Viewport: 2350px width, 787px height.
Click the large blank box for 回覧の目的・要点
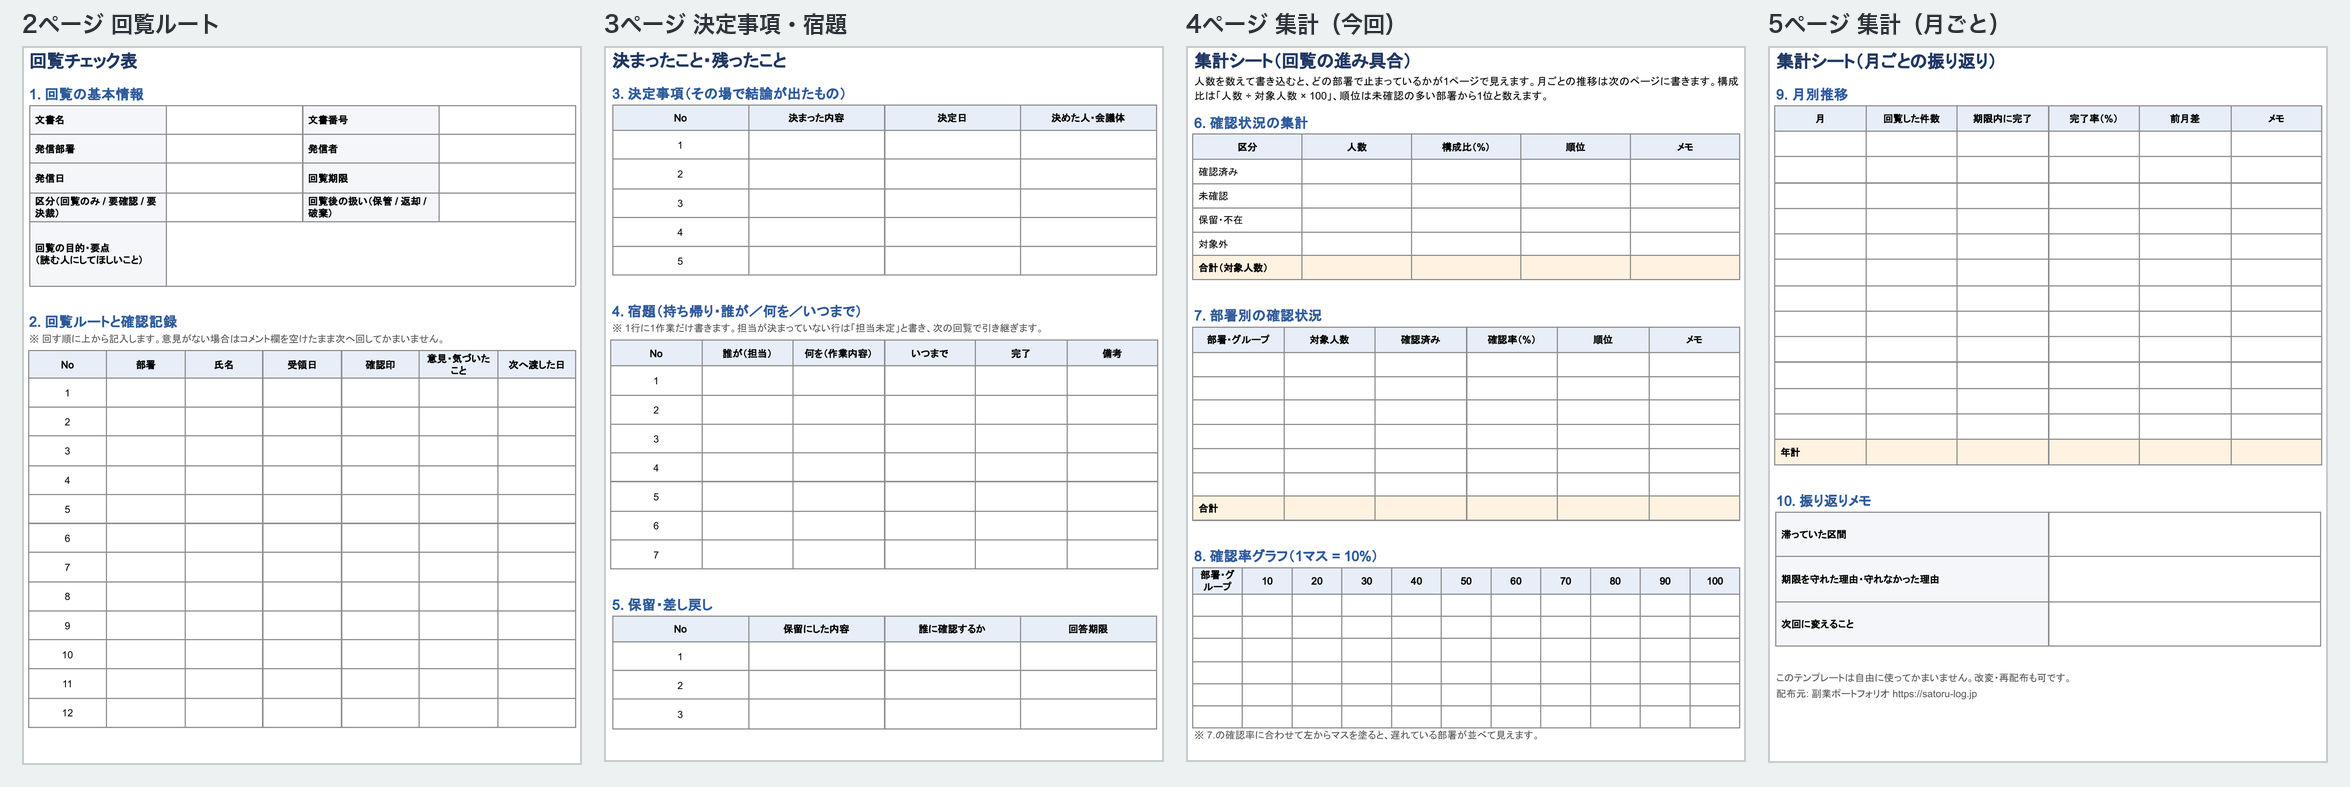(x=371, y=254)
